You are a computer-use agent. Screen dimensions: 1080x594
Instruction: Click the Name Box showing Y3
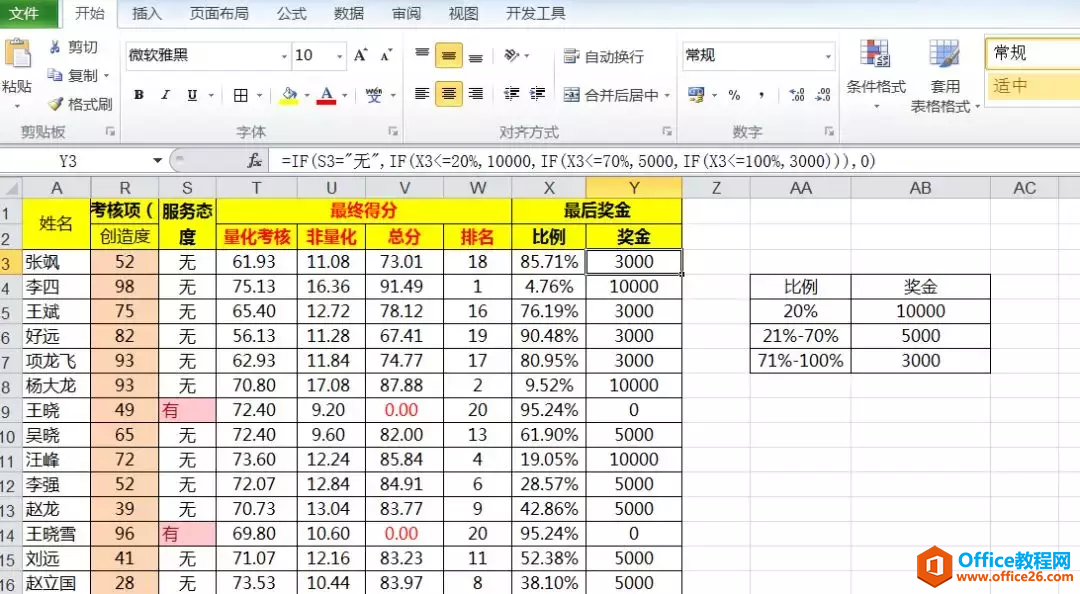74,161
